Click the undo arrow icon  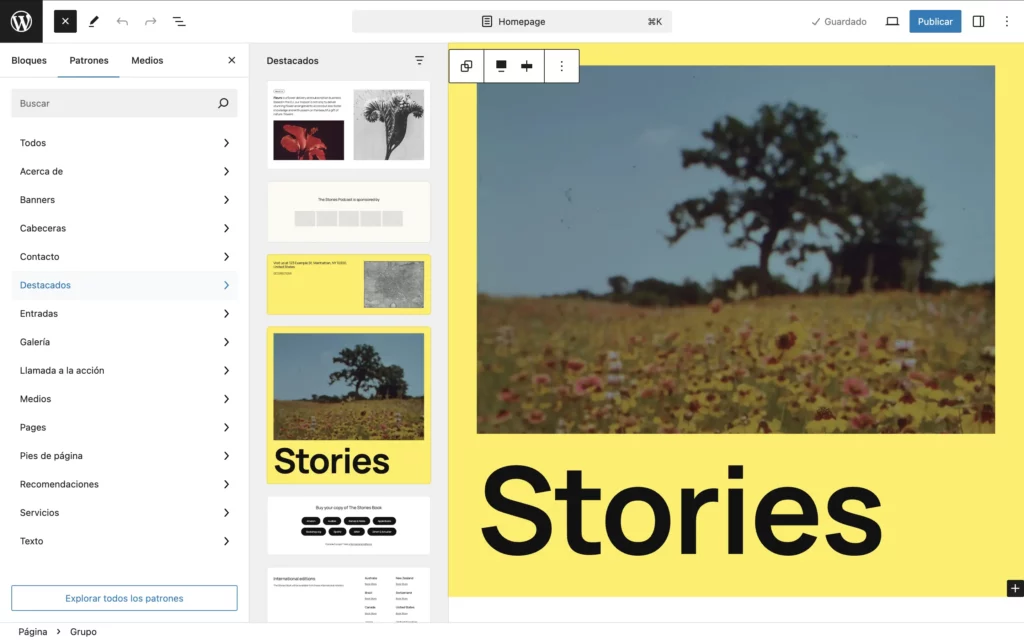tap(122, 21)
